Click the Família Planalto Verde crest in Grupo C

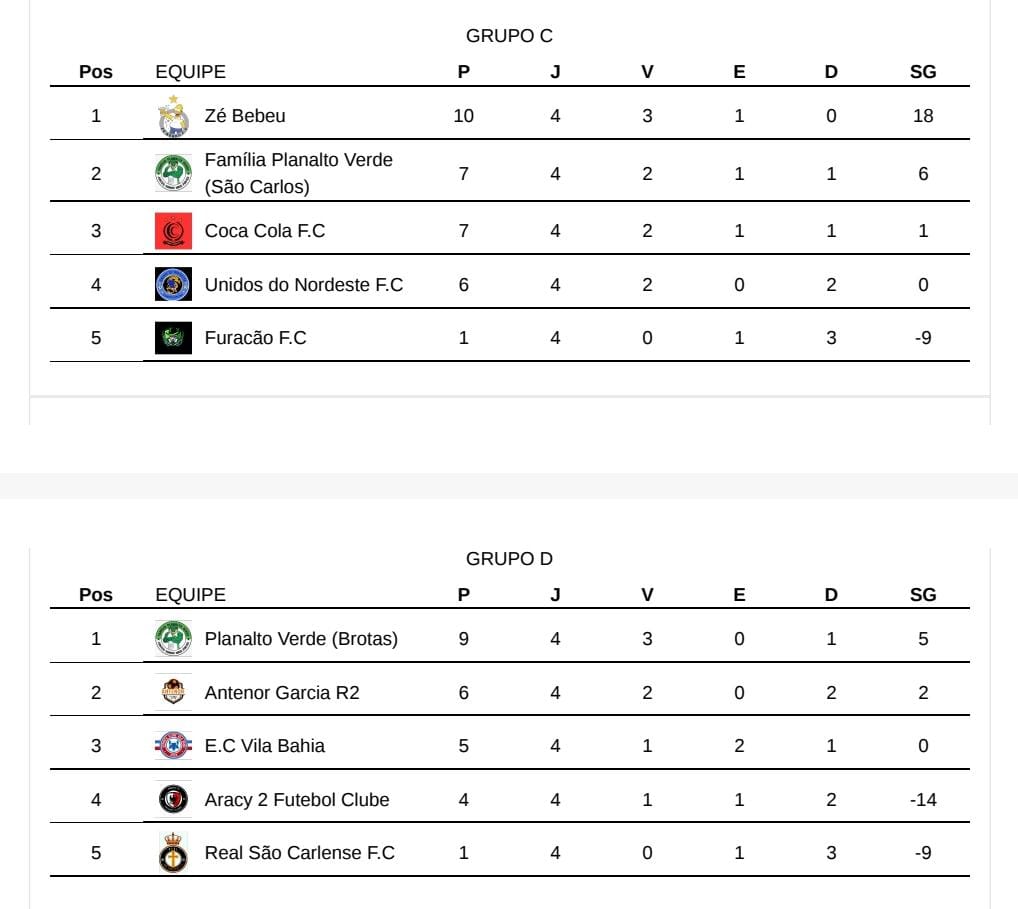(x=173, y=173)
